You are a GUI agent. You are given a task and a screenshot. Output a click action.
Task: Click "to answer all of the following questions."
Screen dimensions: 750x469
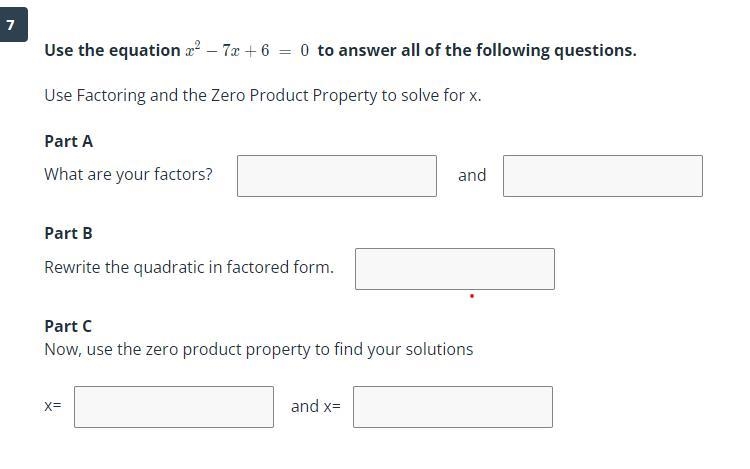click(477, 50)
